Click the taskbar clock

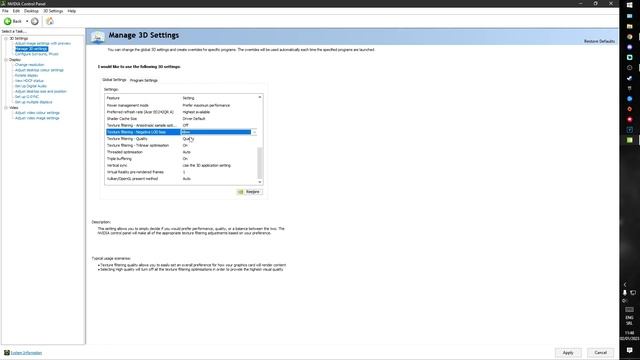click(x=630, y=336)
